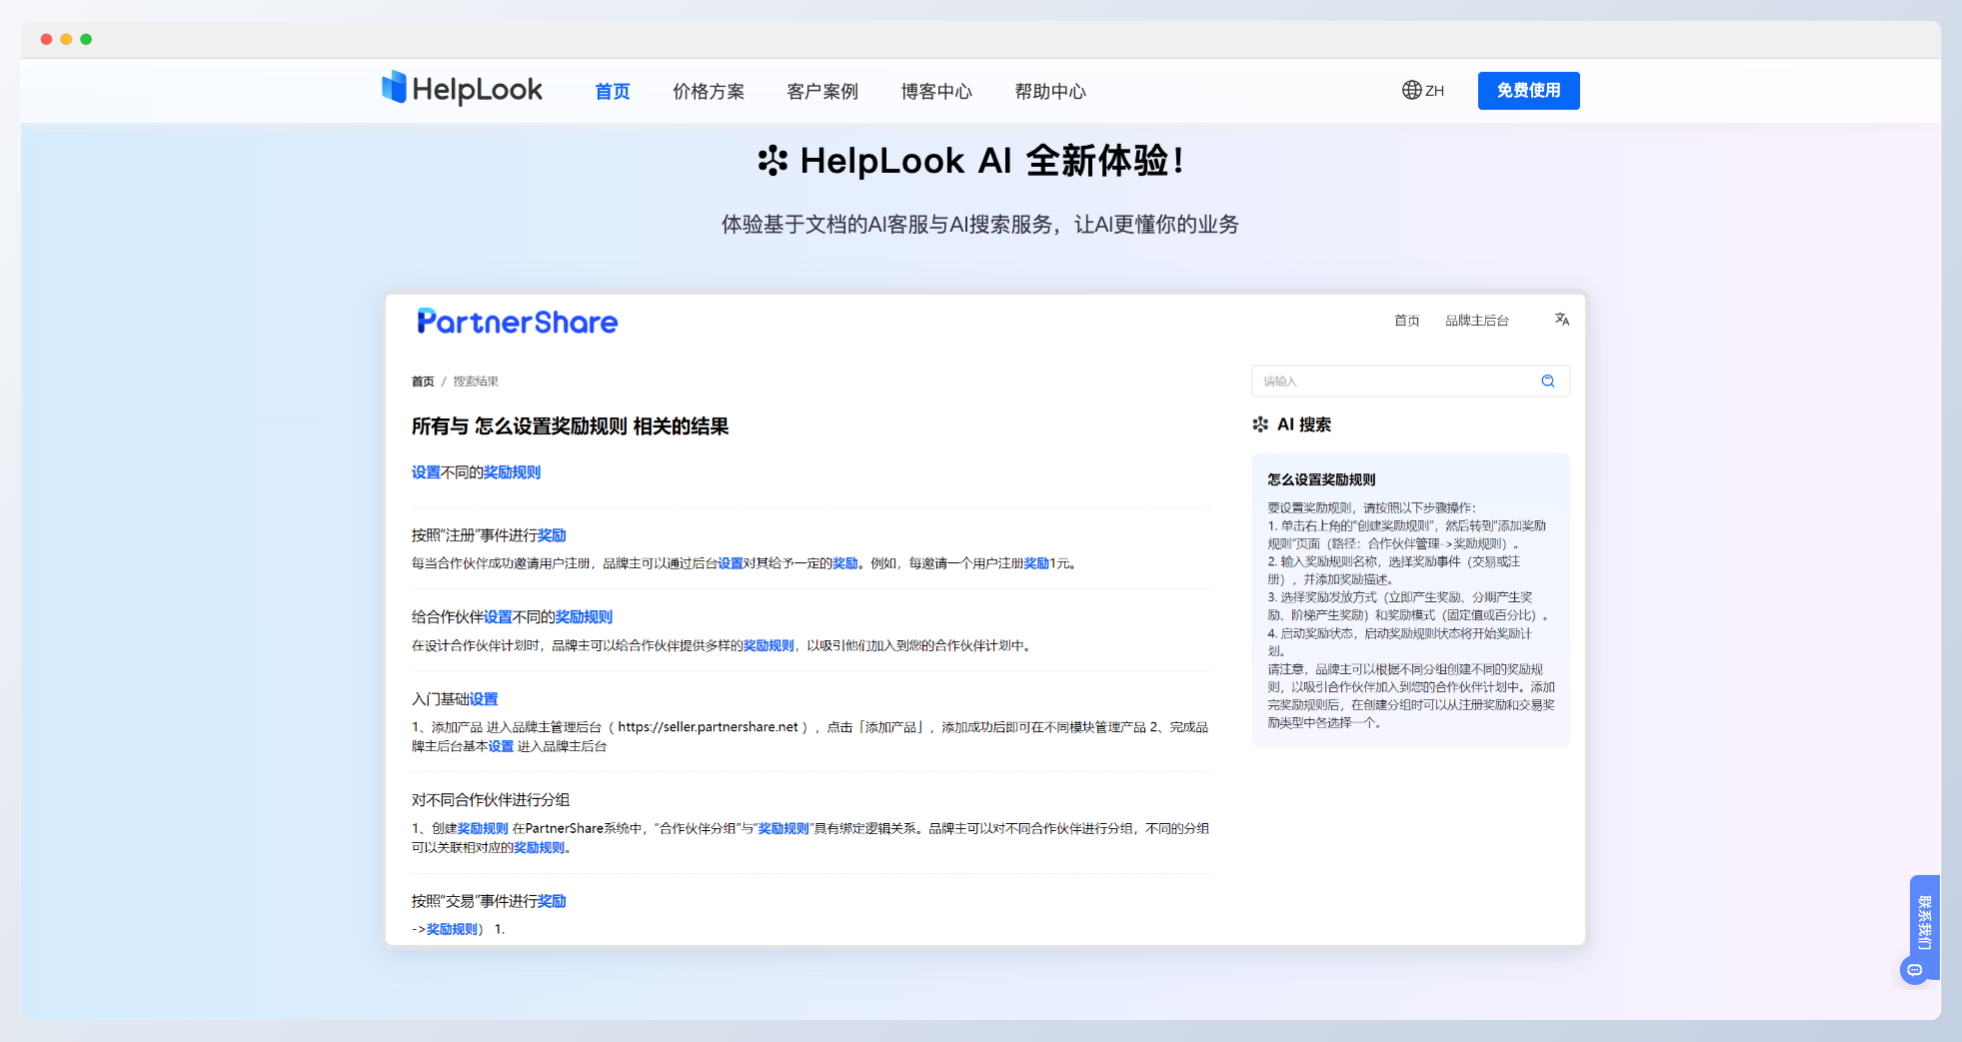Click the macOS red close window dot

pos(46,39)
